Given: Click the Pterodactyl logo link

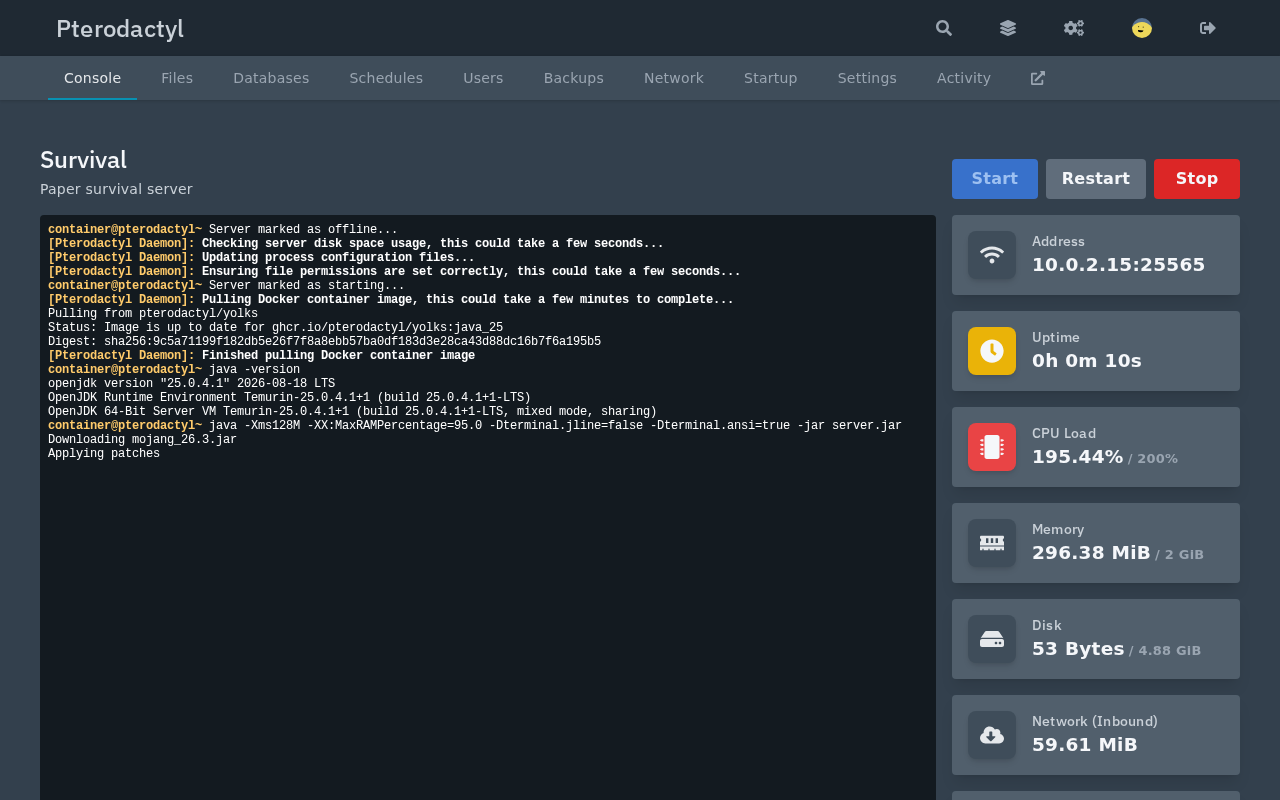Looking at the screenshot, I should point(120,28).
